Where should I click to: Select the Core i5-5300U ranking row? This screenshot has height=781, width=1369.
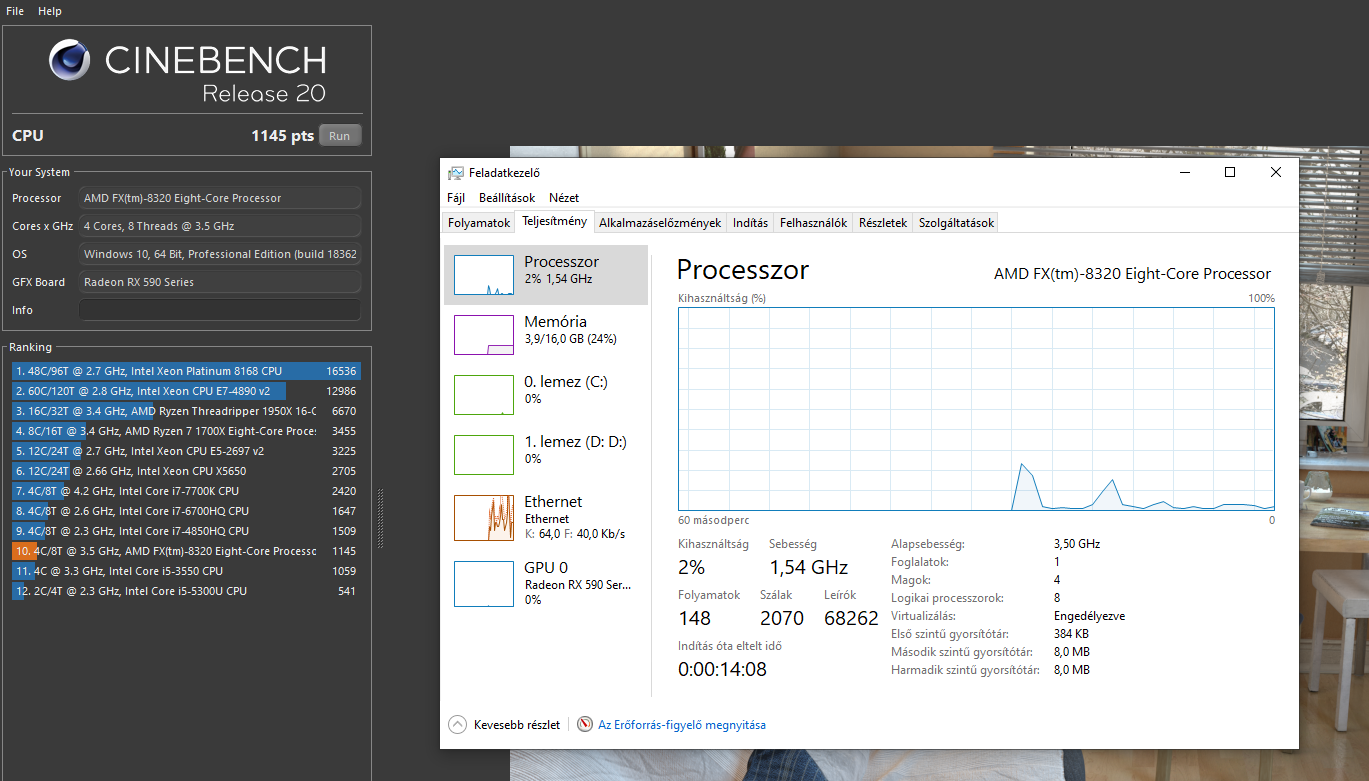coord(186,591)
